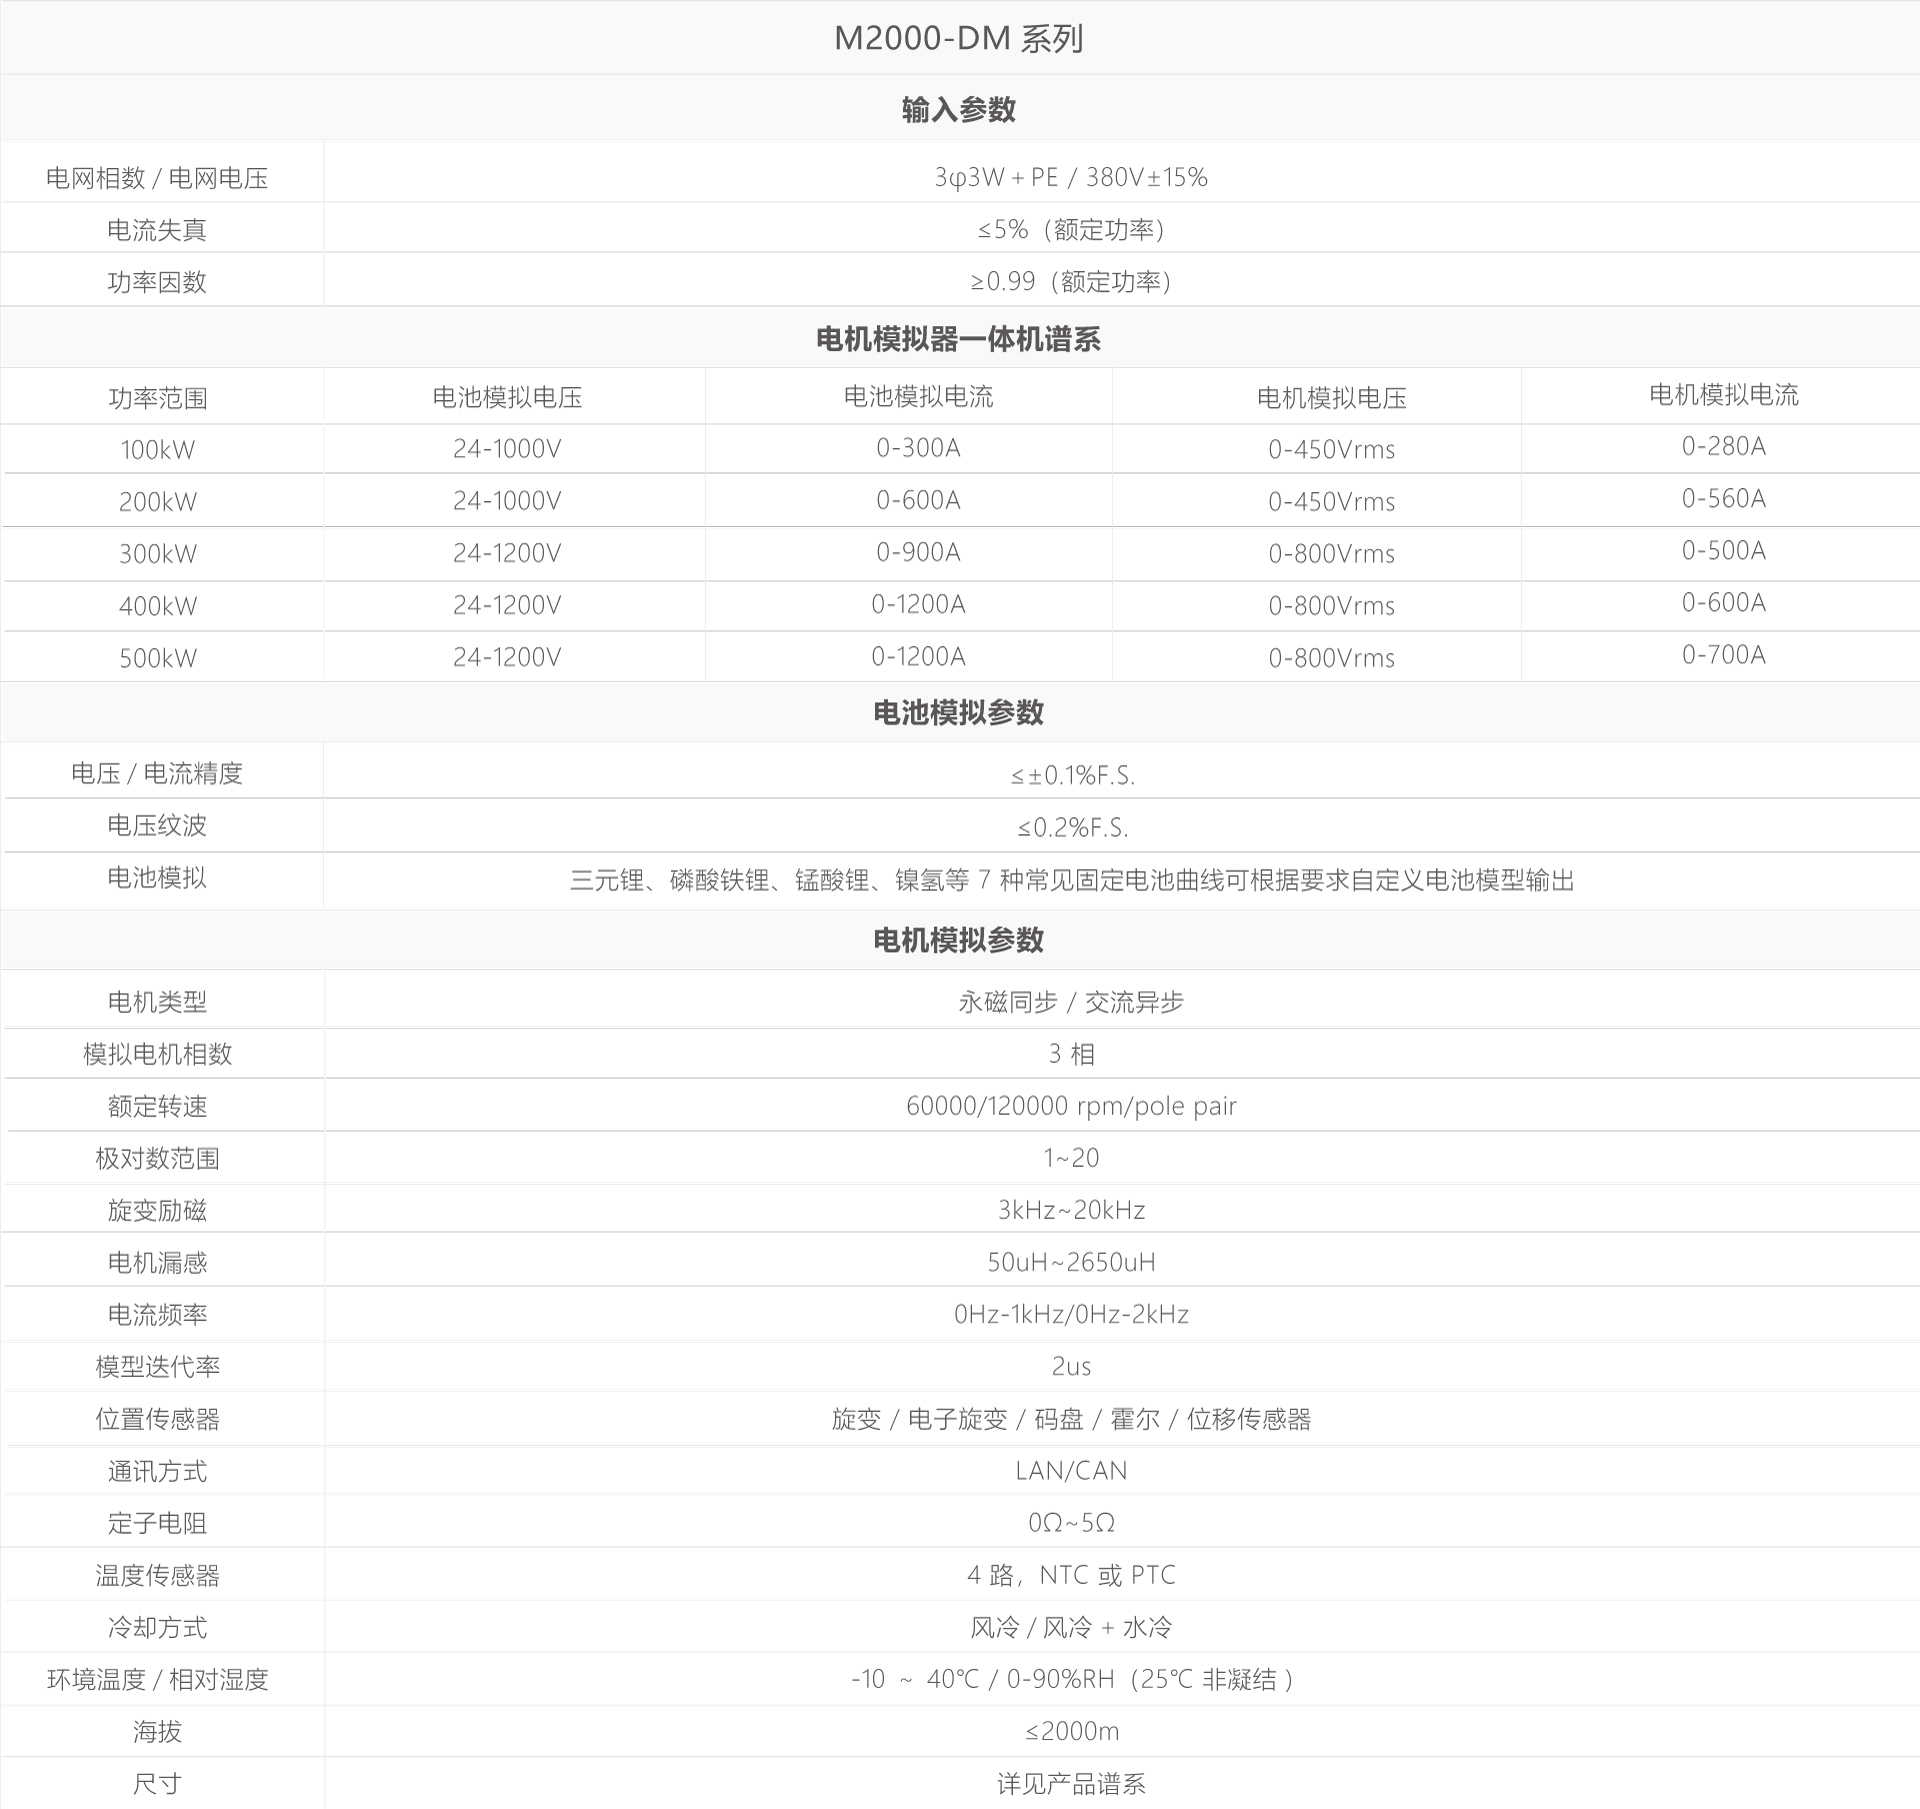Click the 60000/120000 rpm/pole pair value

point(1071,1105)
